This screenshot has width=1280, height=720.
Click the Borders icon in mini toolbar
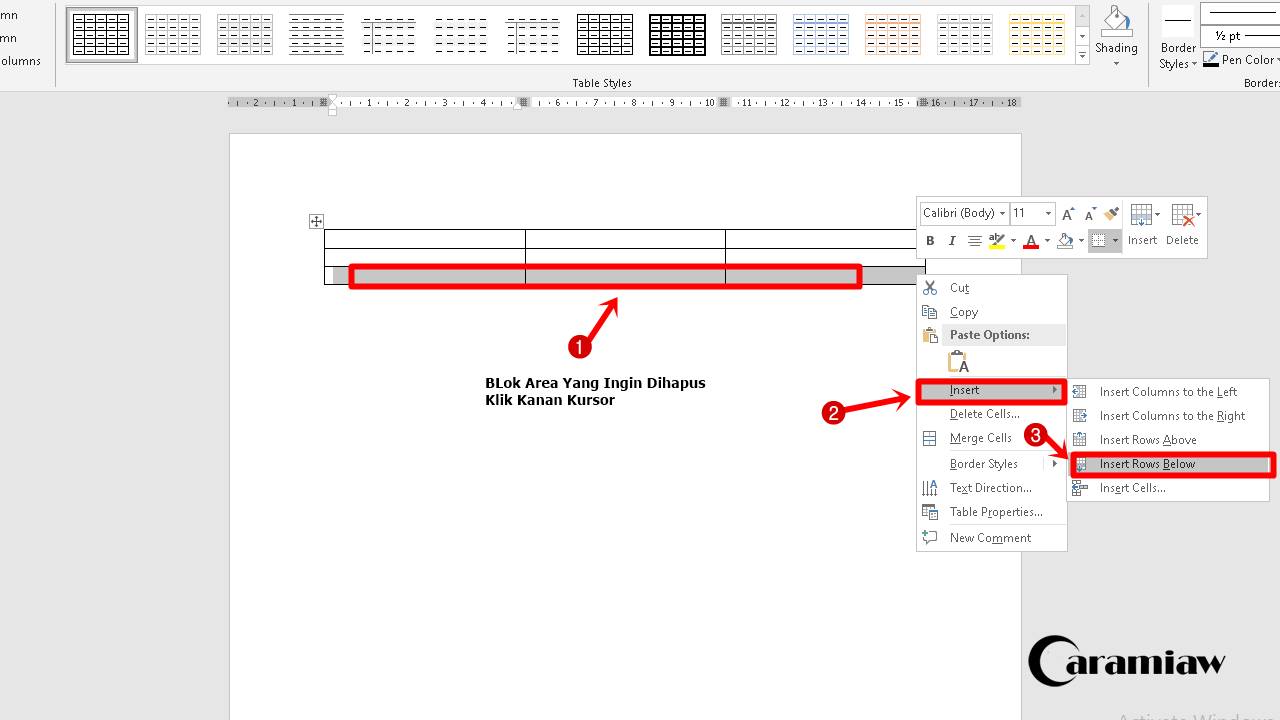1098,241
